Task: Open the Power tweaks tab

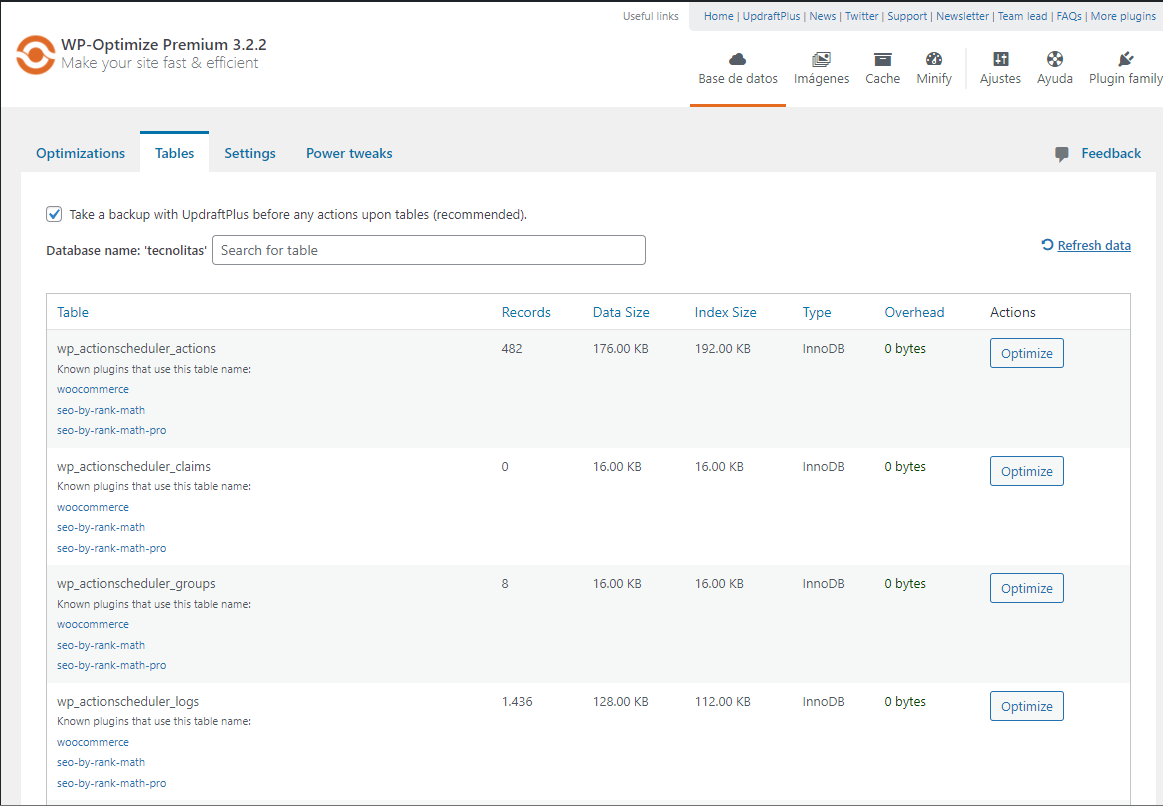Action: [x=348, y=153]
